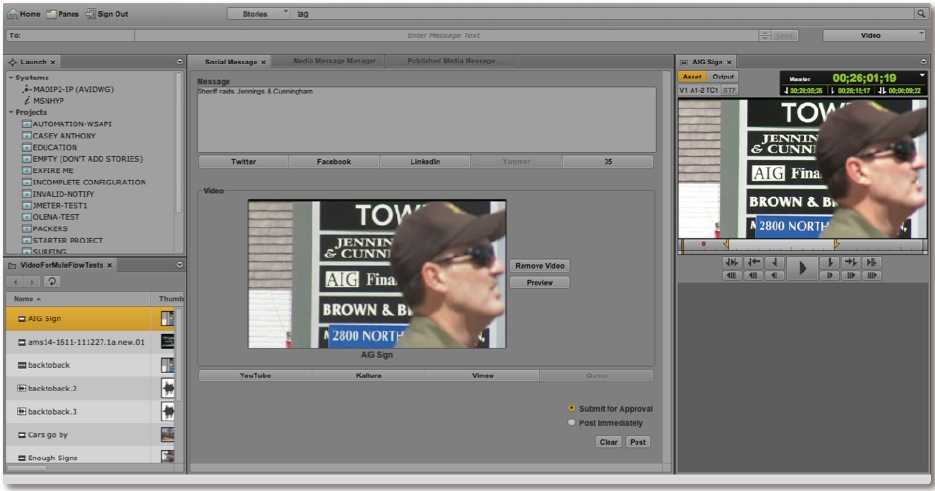Click the triple-bar step forward icon

coord(872,275)
